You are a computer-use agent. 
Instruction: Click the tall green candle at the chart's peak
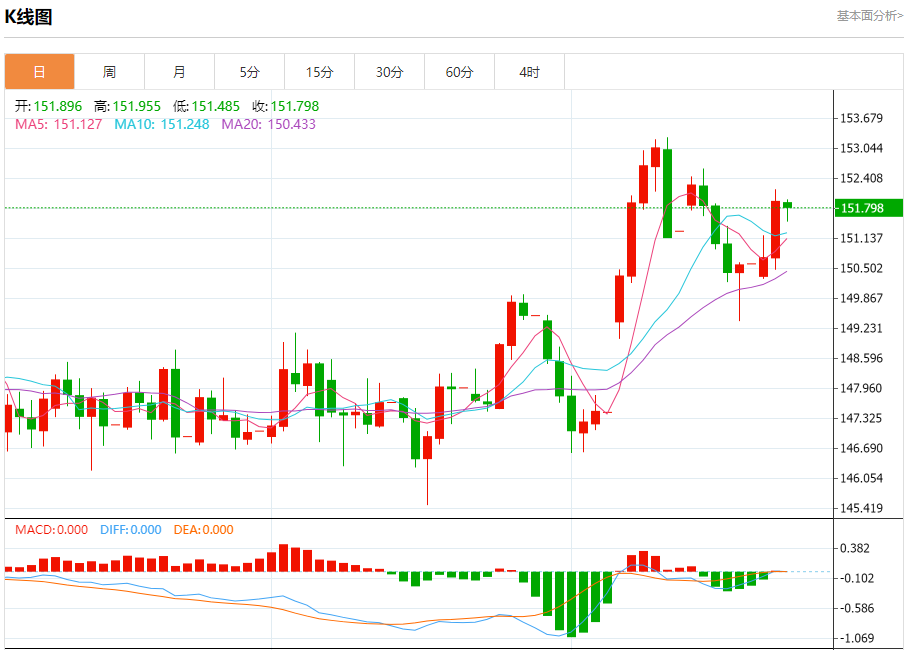pos(668,193)
